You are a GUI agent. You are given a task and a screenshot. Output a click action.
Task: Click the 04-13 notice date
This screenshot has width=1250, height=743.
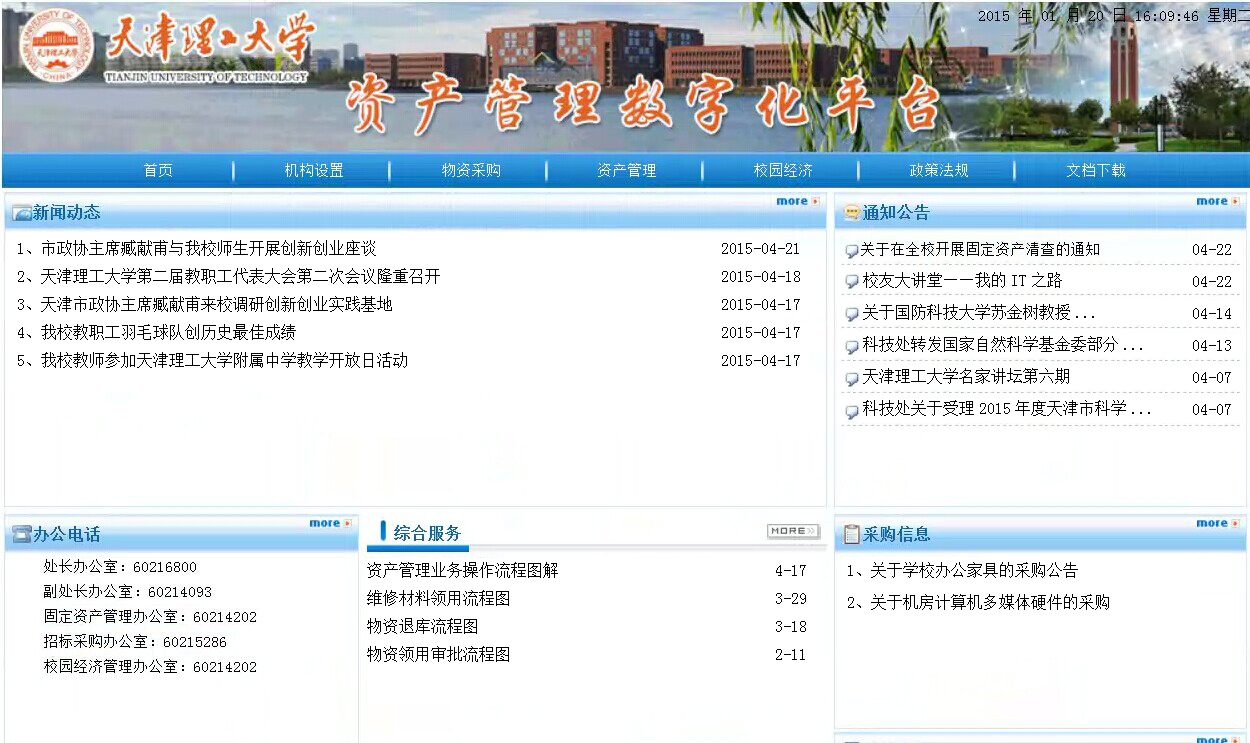pyautogui.click(x=1212, y=346)
